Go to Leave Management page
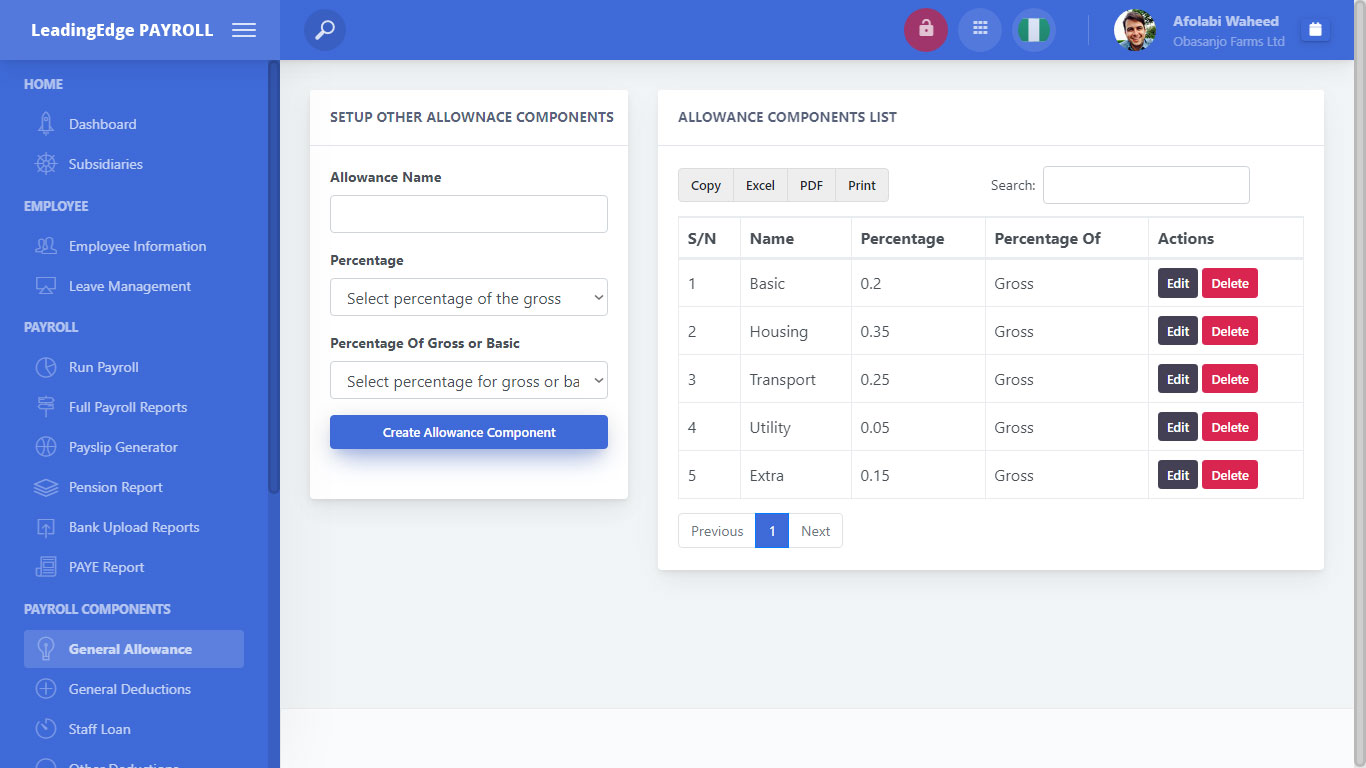This screenshot has height=768, width=1366. click(129, 286)
